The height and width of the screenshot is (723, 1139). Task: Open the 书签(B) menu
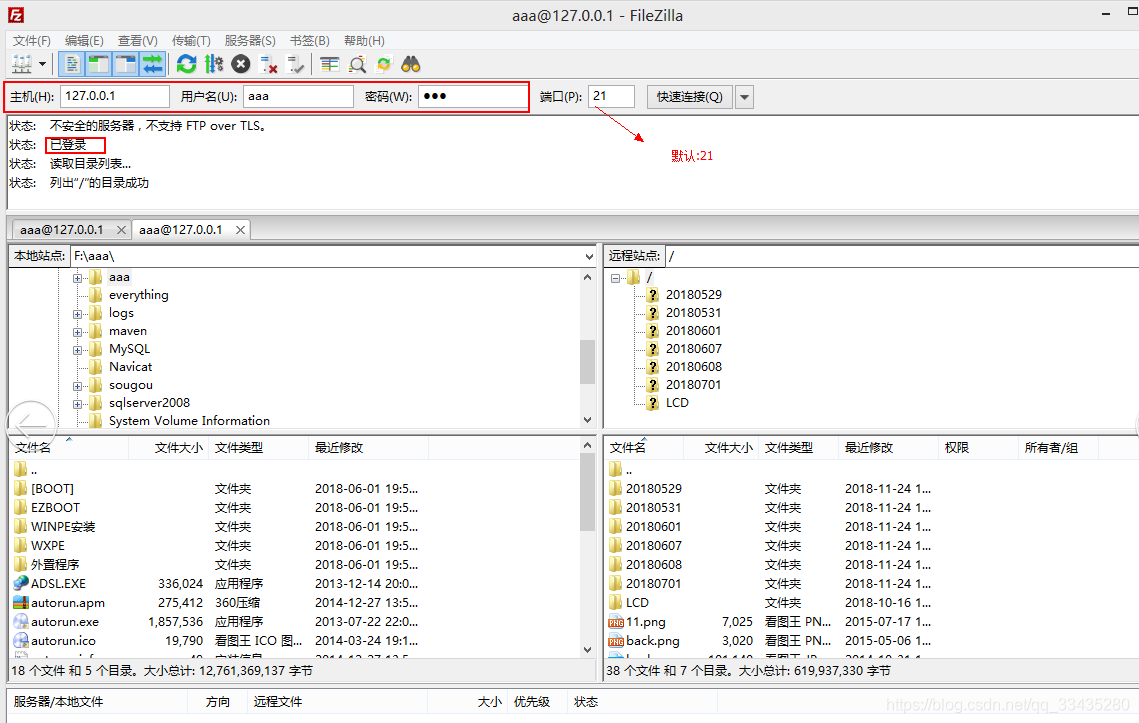click(x=309, y=41)
